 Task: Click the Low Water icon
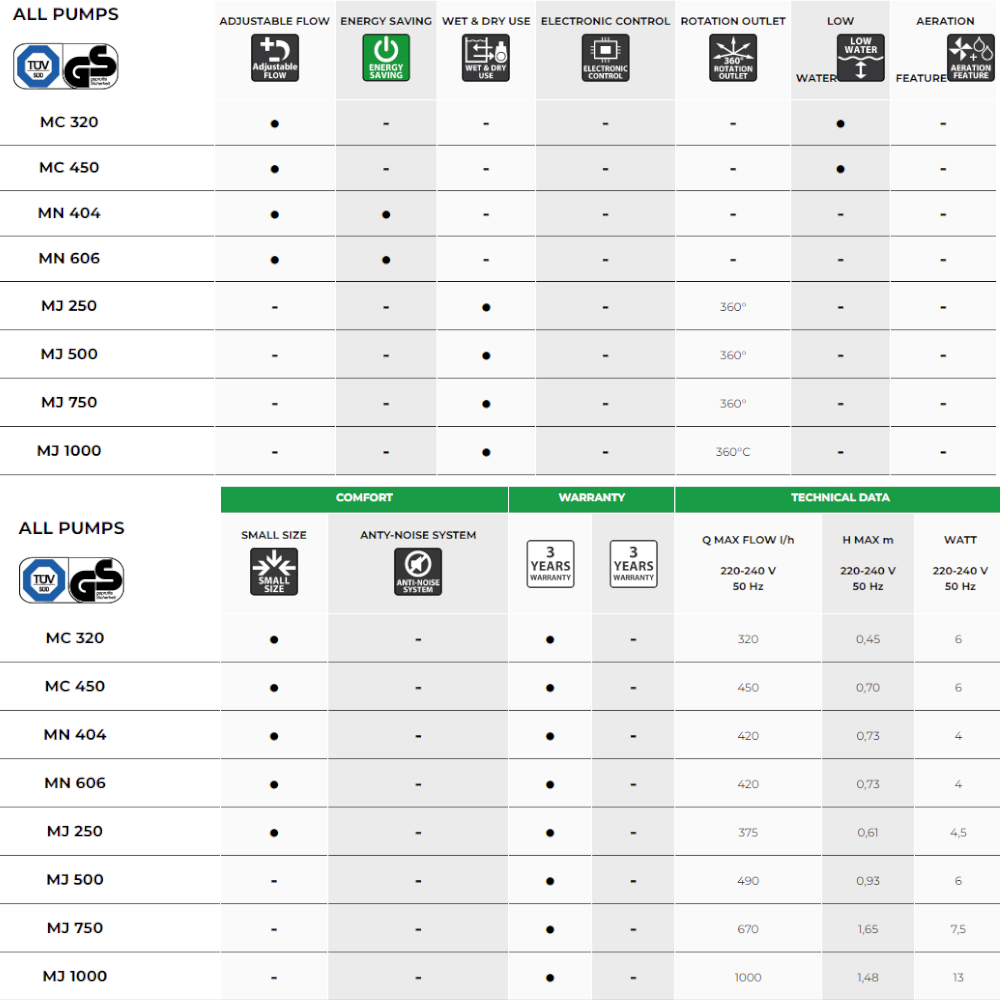point(860,58)
